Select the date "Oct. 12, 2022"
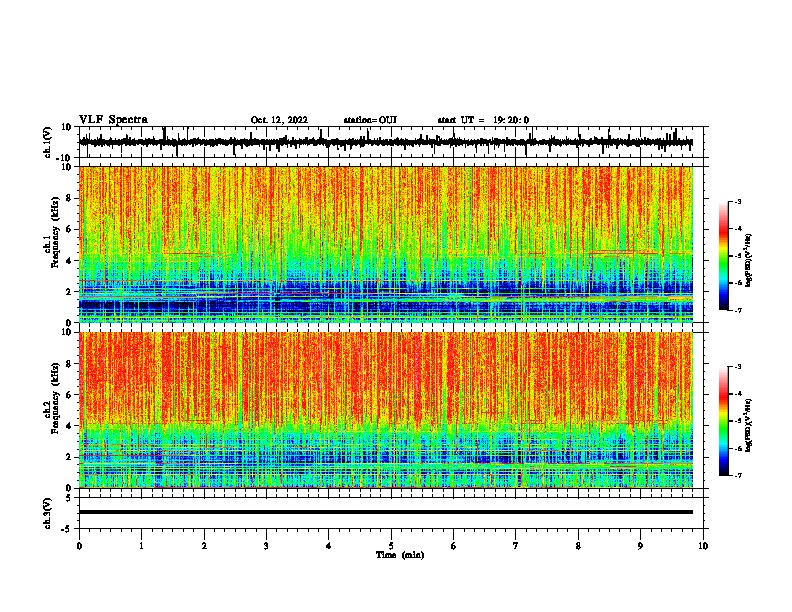This screenshot has height=612, width=792. (x=279, y=120)
